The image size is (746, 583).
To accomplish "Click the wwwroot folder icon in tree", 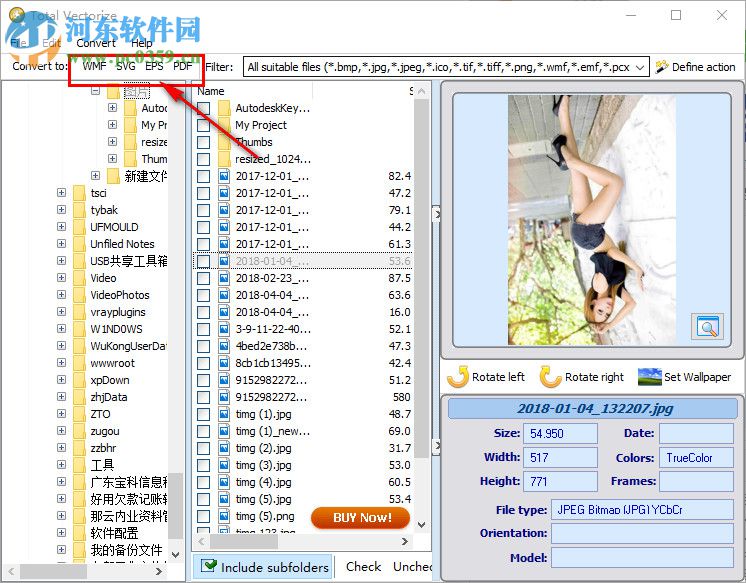I will [79, 363].
